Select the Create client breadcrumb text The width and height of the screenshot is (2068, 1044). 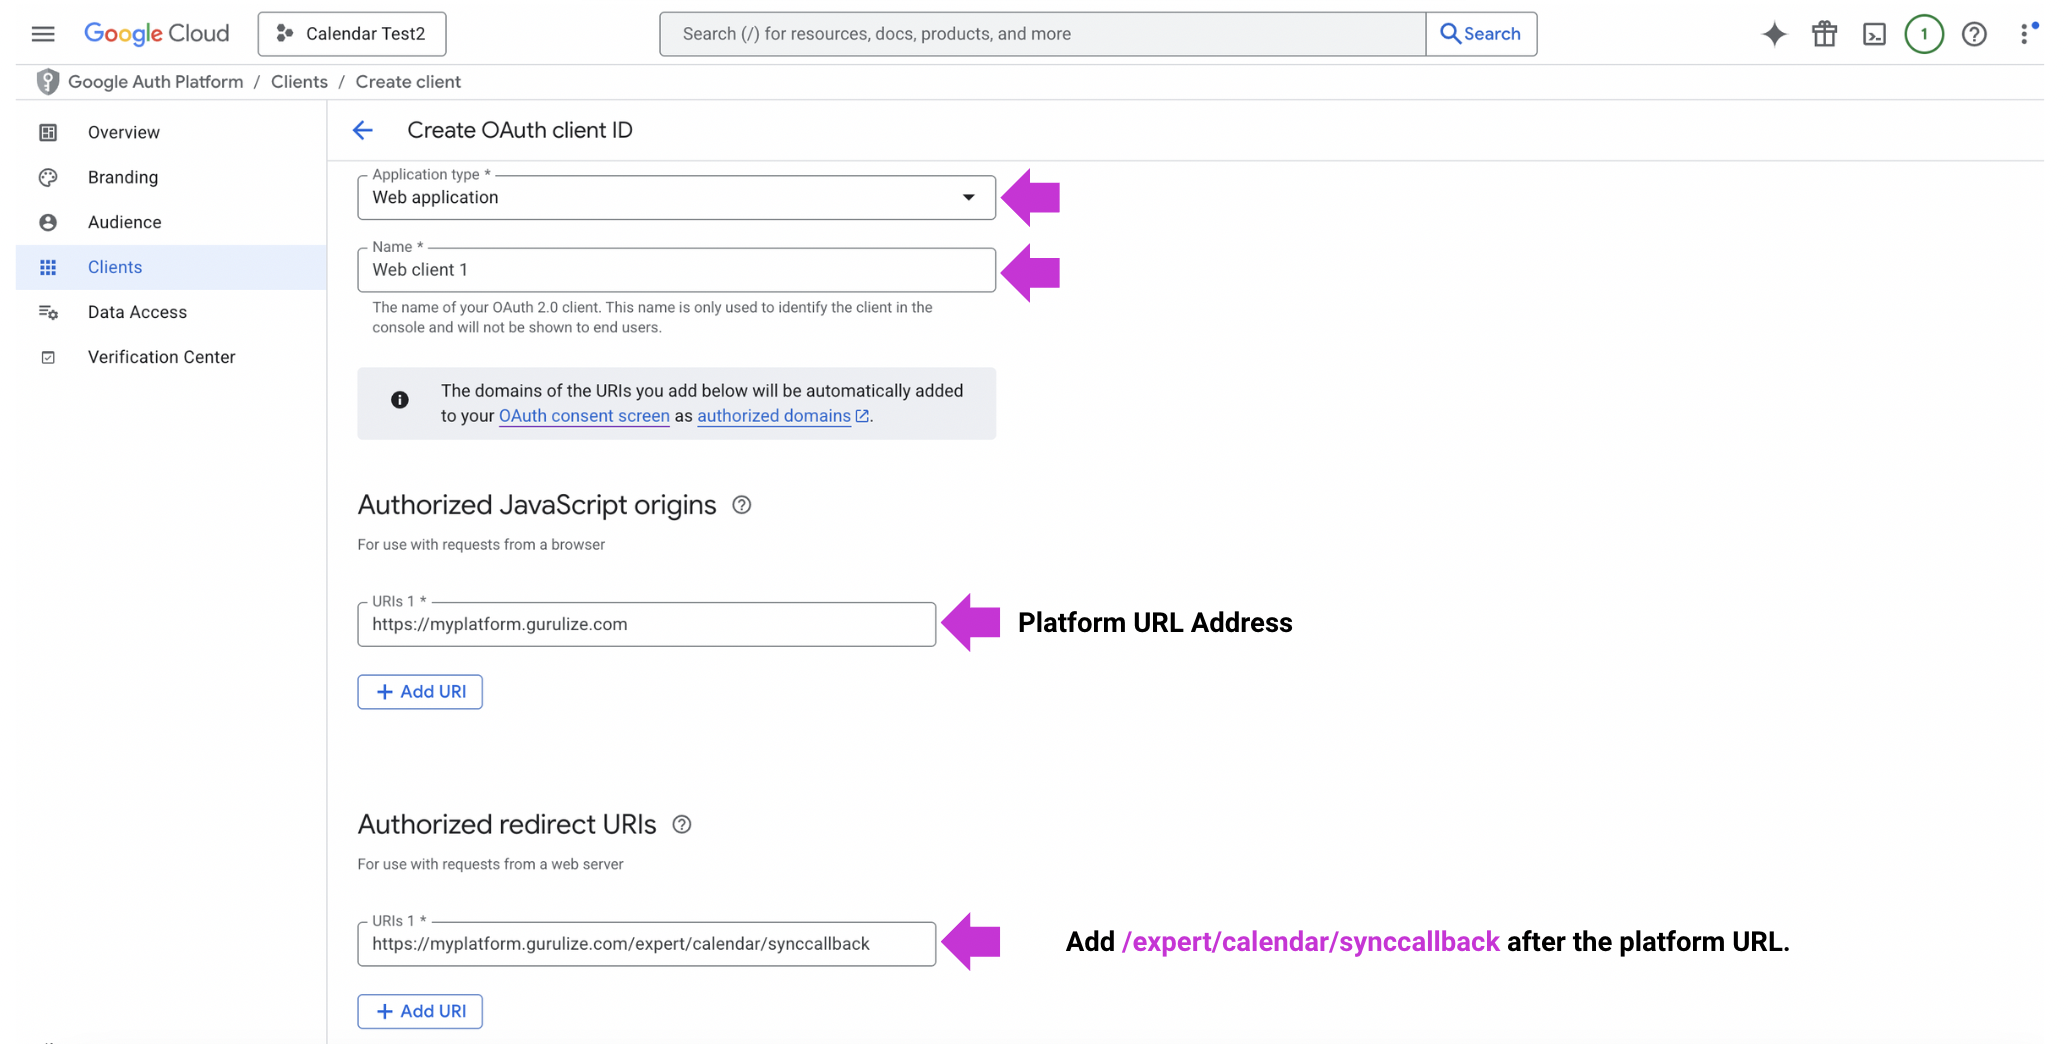408,82
